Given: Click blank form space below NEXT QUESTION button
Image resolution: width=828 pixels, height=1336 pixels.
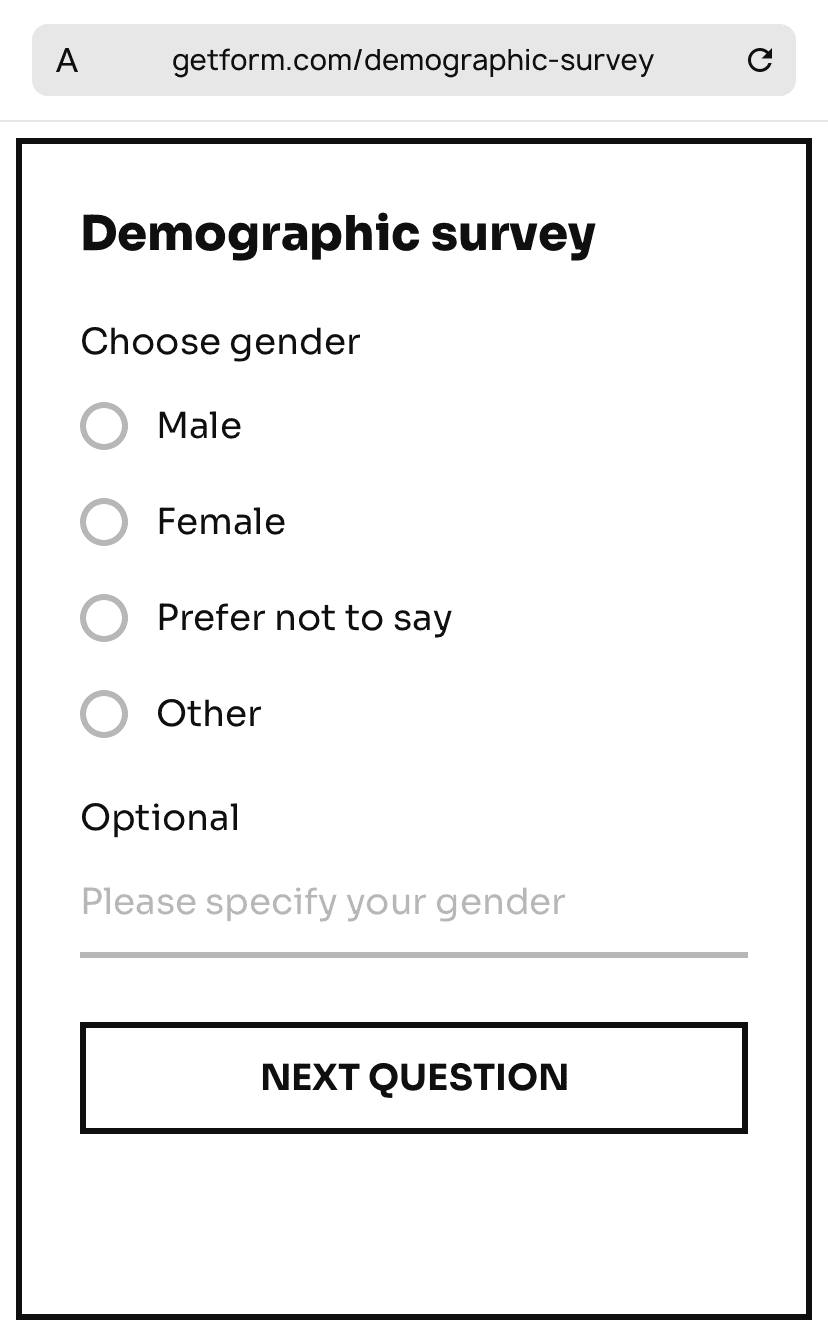Looking at the screenshot, I should (413, 1220).
